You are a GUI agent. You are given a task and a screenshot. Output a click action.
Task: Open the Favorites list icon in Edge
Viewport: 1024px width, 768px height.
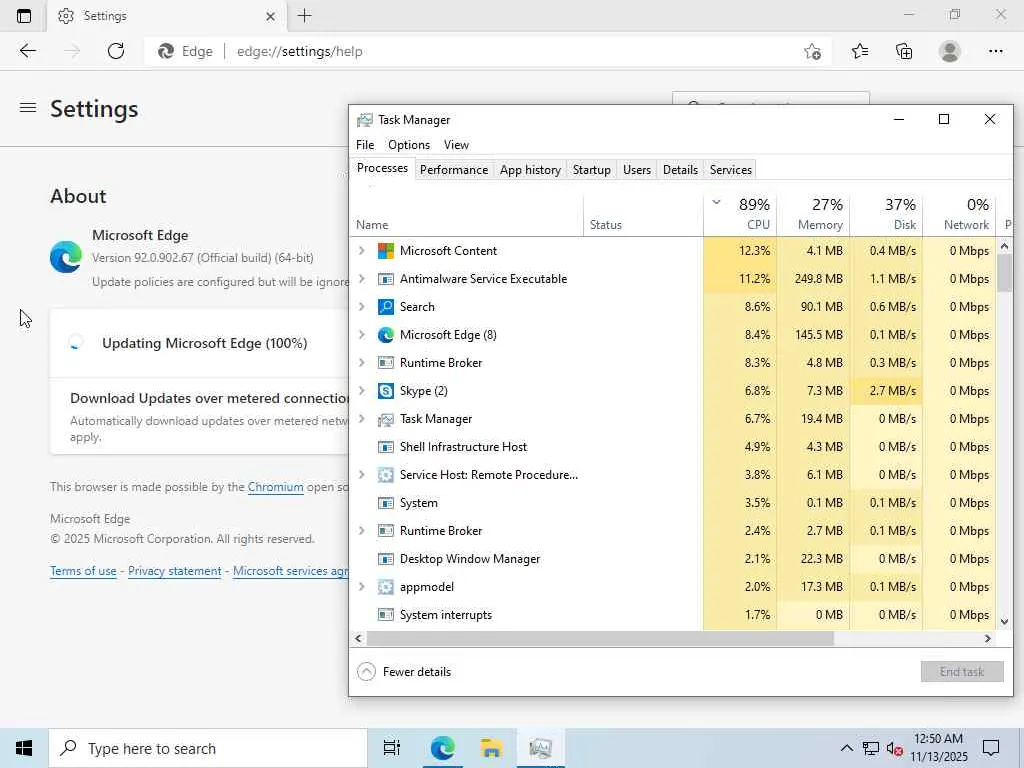click(859, 51)
